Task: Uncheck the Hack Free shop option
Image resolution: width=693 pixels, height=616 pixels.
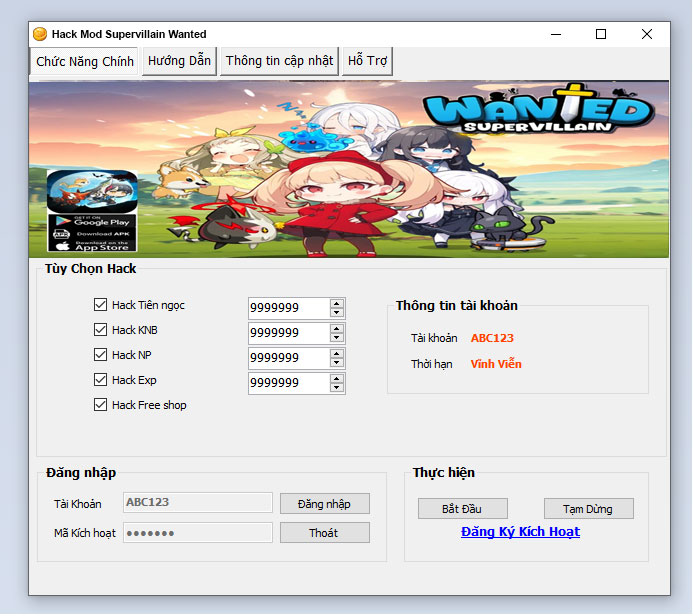Action: [100, 405]
